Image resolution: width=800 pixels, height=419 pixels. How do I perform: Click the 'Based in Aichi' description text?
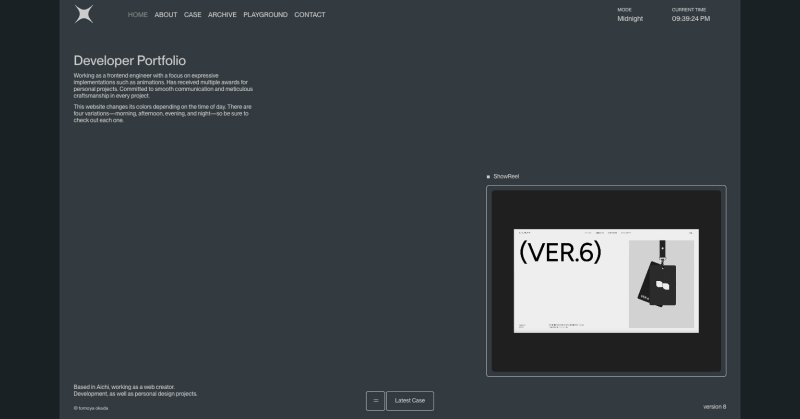[135, 390]
